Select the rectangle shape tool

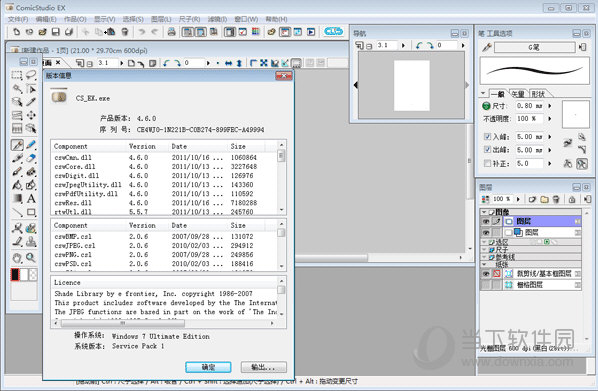31,212
